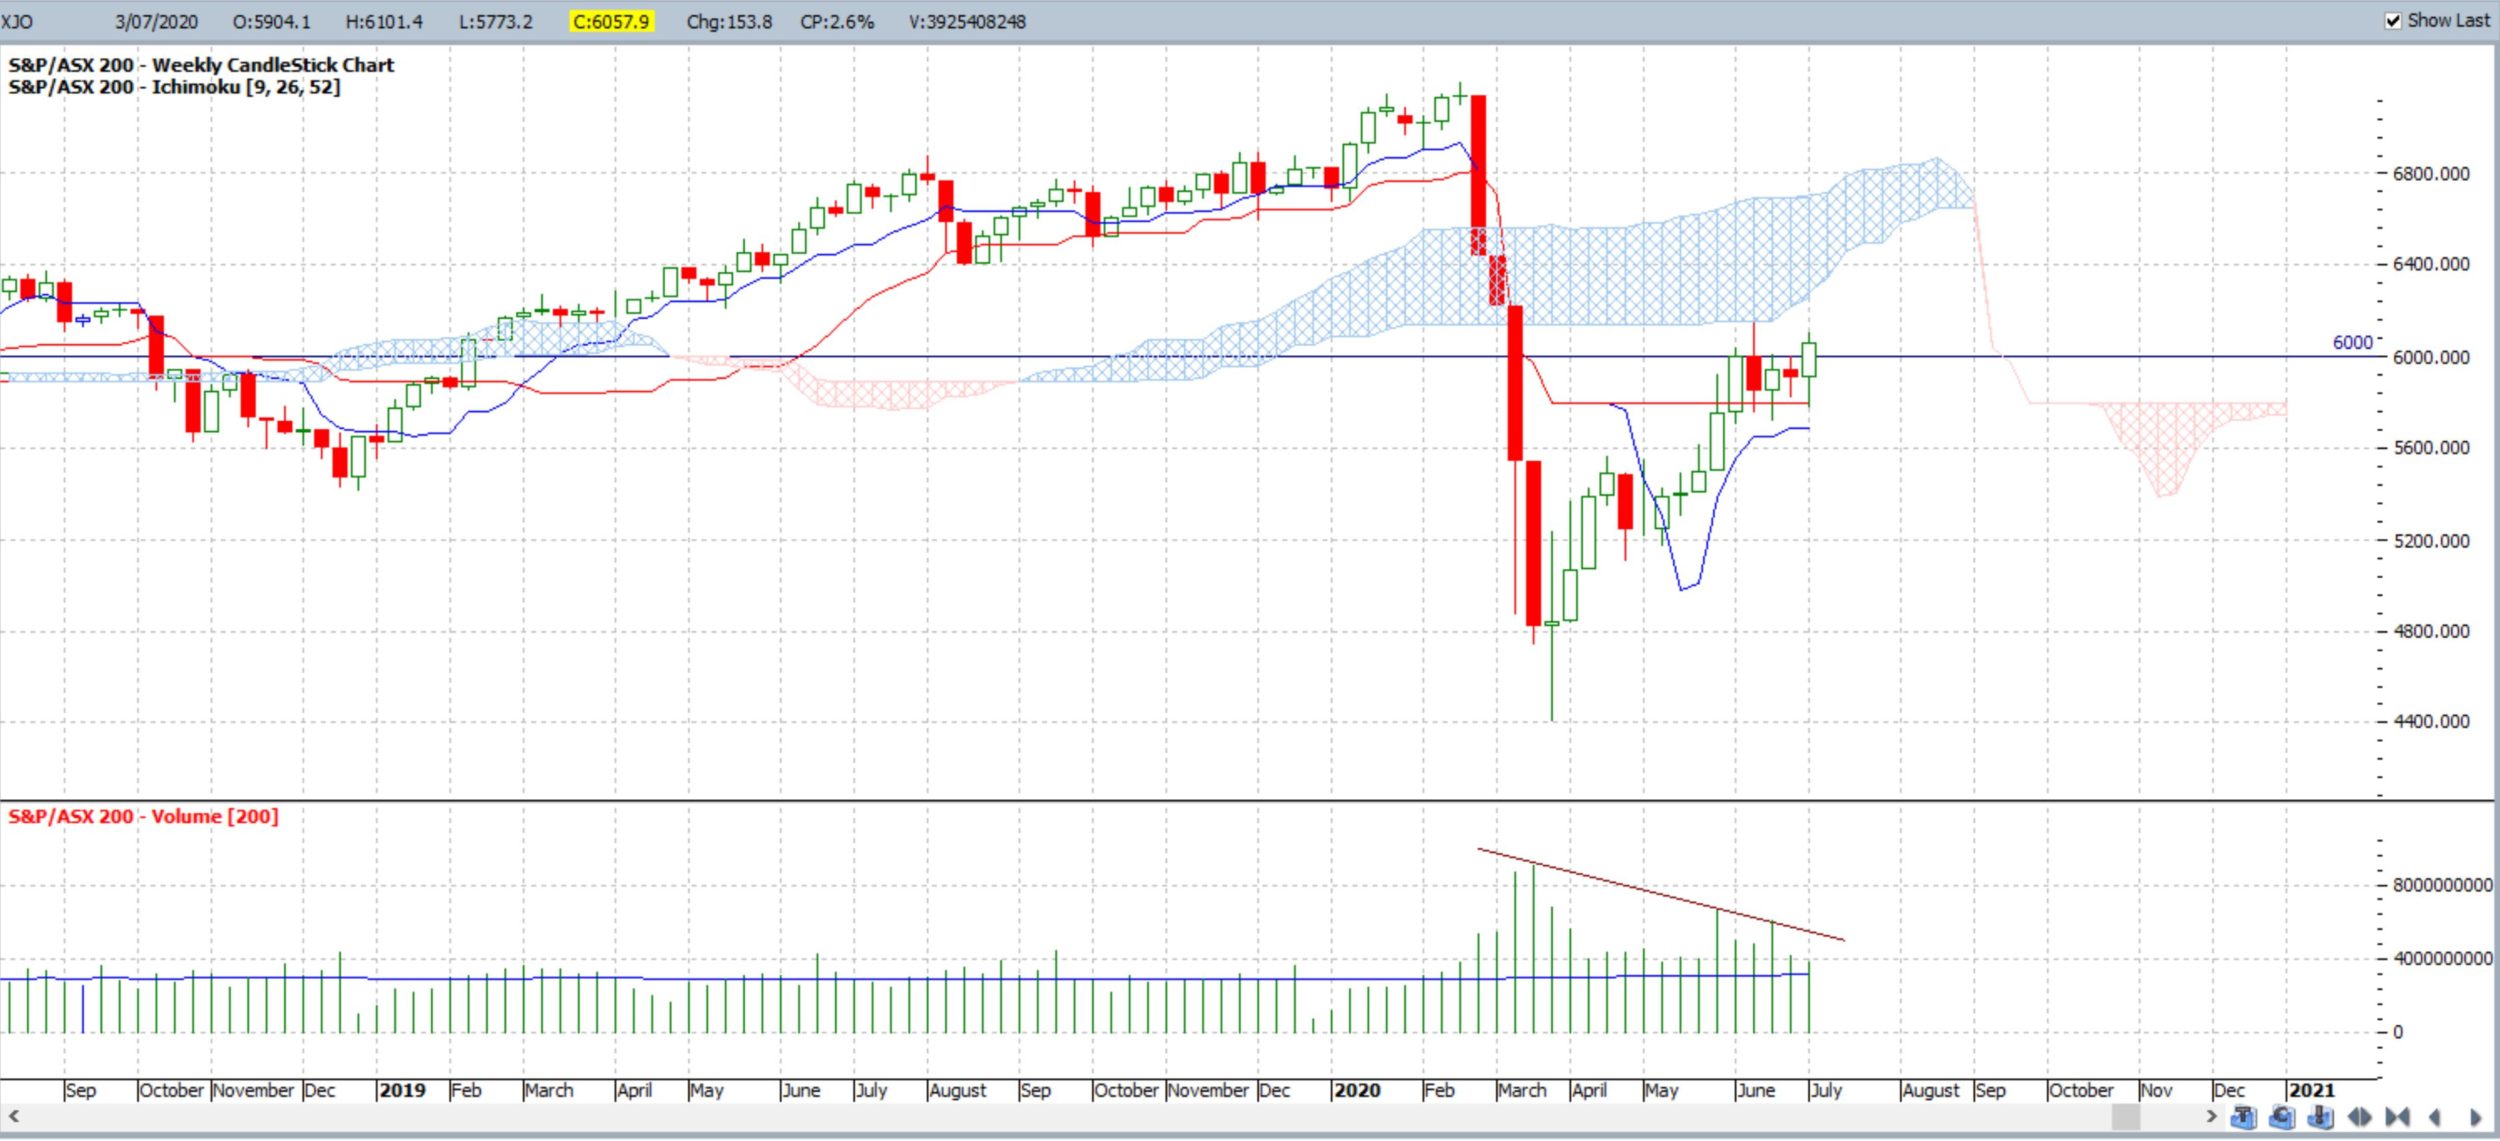Click the 2019 year label on time axis
The width and height of the screenshot is (2500, 1141).
tap(403, 1090)
